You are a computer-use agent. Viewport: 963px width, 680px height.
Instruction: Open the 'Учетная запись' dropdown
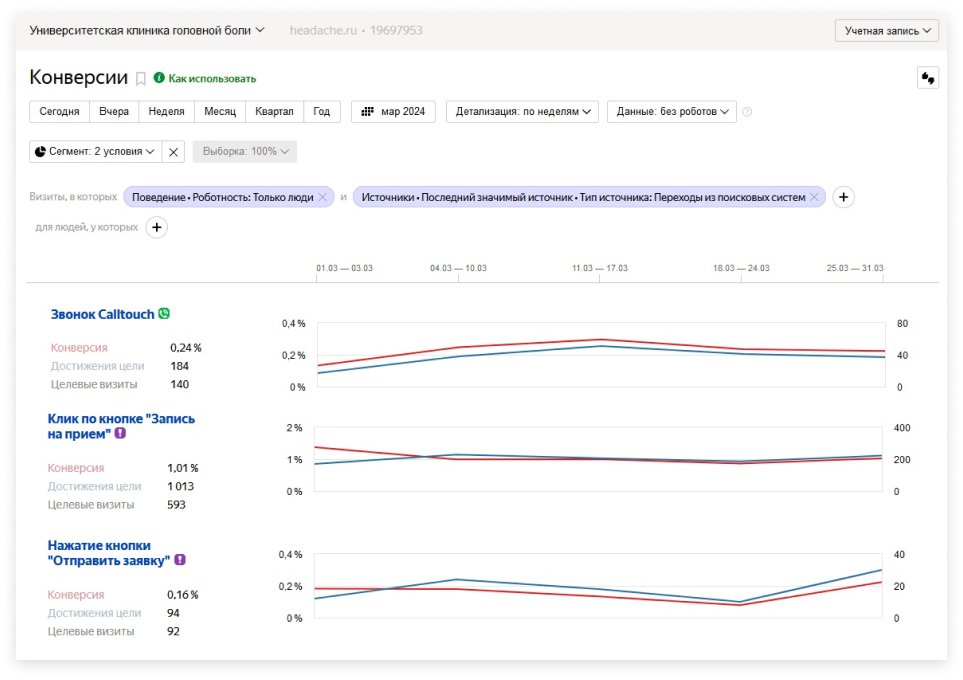click(886, 31)
